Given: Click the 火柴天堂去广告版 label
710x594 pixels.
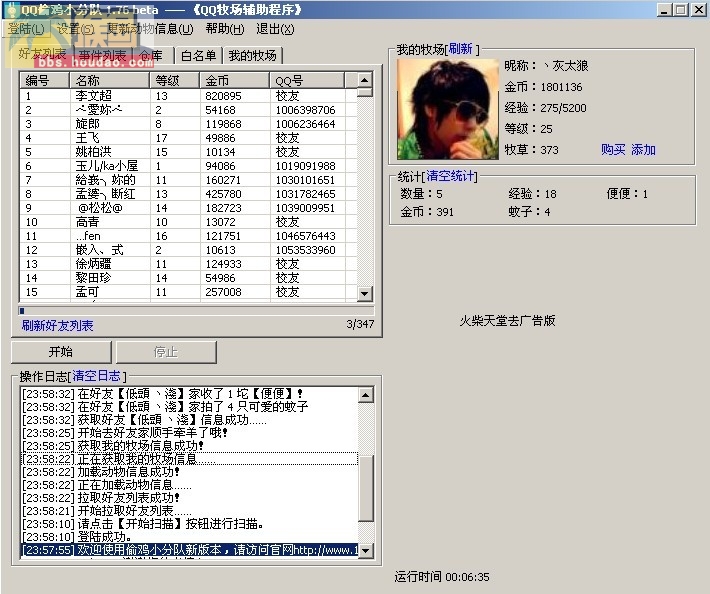Looking at the screenshot, I should pos(507,321).
